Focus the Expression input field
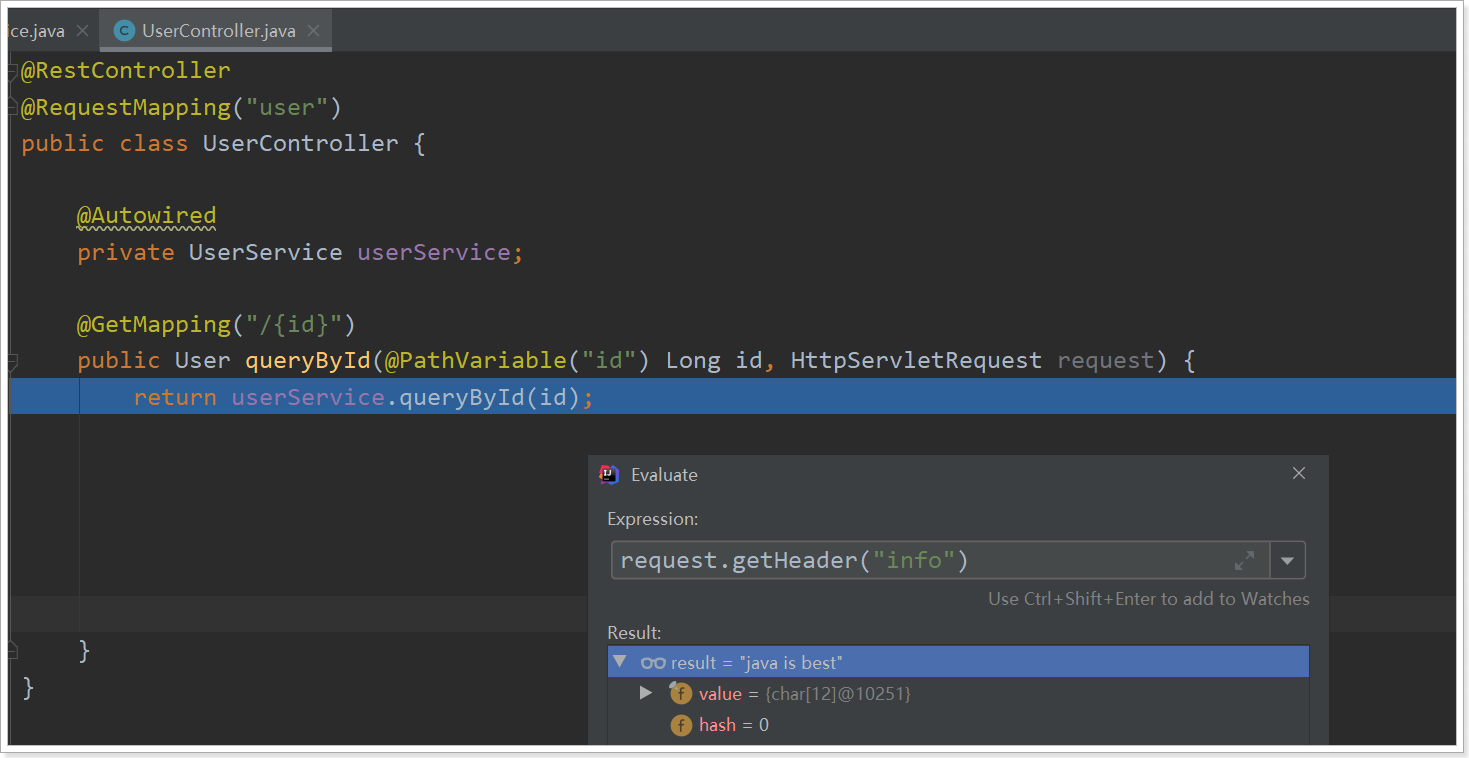 coord(940,560)
